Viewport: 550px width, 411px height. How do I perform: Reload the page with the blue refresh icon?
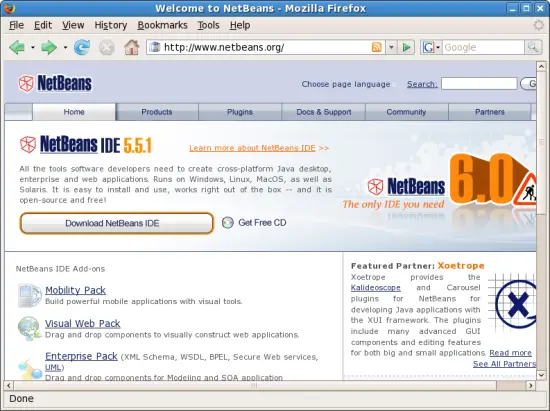pyautogui.click(x=82, y=47)
